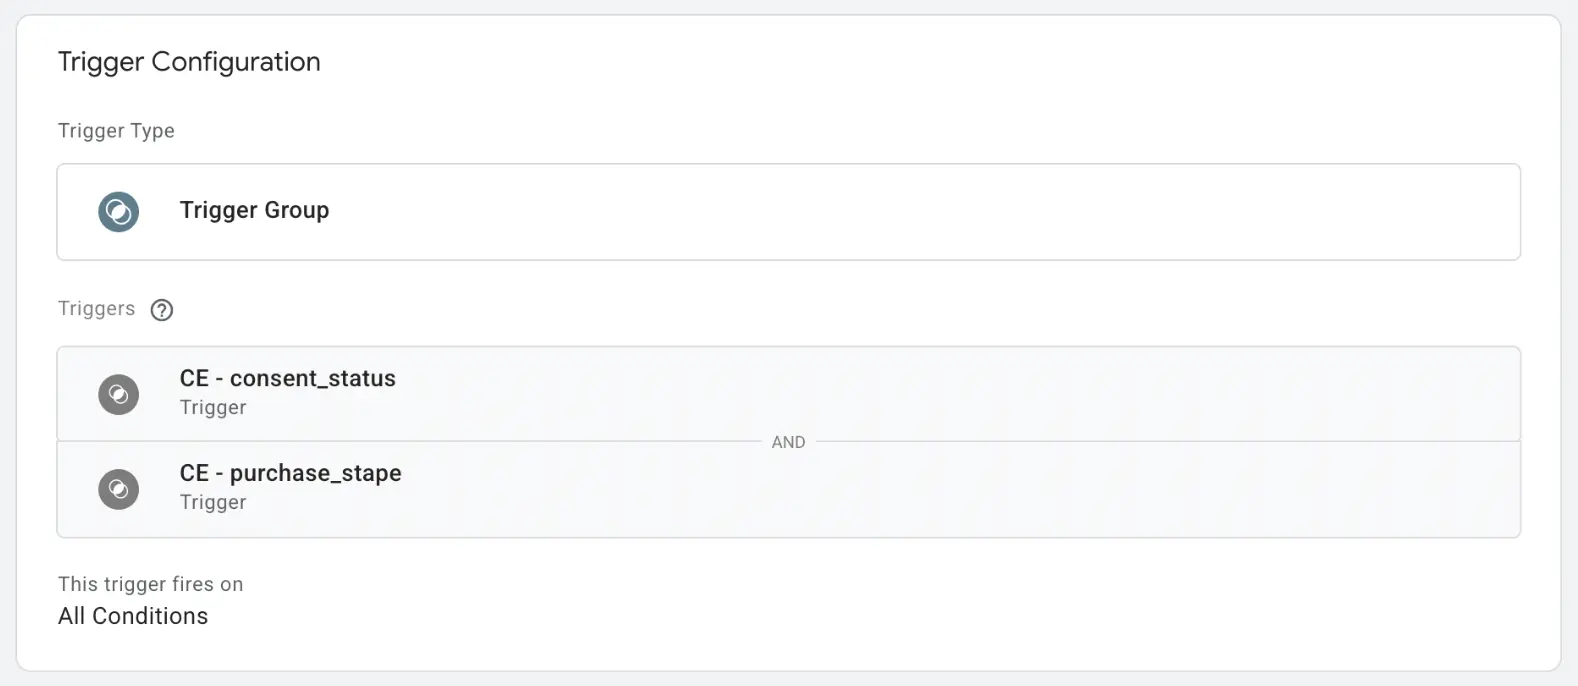Image resolution: width=1578 pixels, height=686 pixels.
Task: Click the Triggers section label
Action: coord(96,308)
